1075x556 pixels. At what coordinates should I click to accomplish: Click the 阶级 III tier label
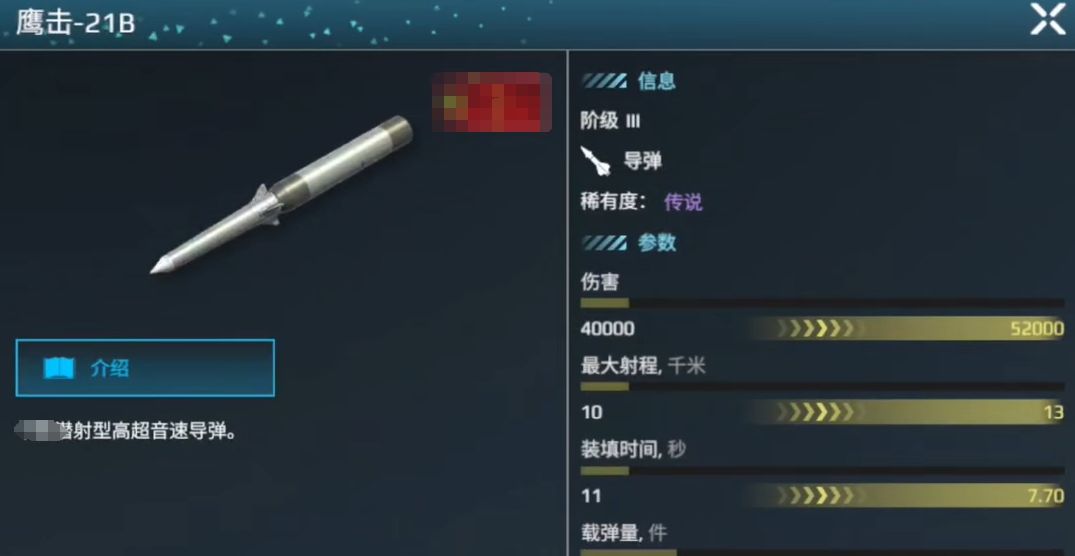point(610,121)
